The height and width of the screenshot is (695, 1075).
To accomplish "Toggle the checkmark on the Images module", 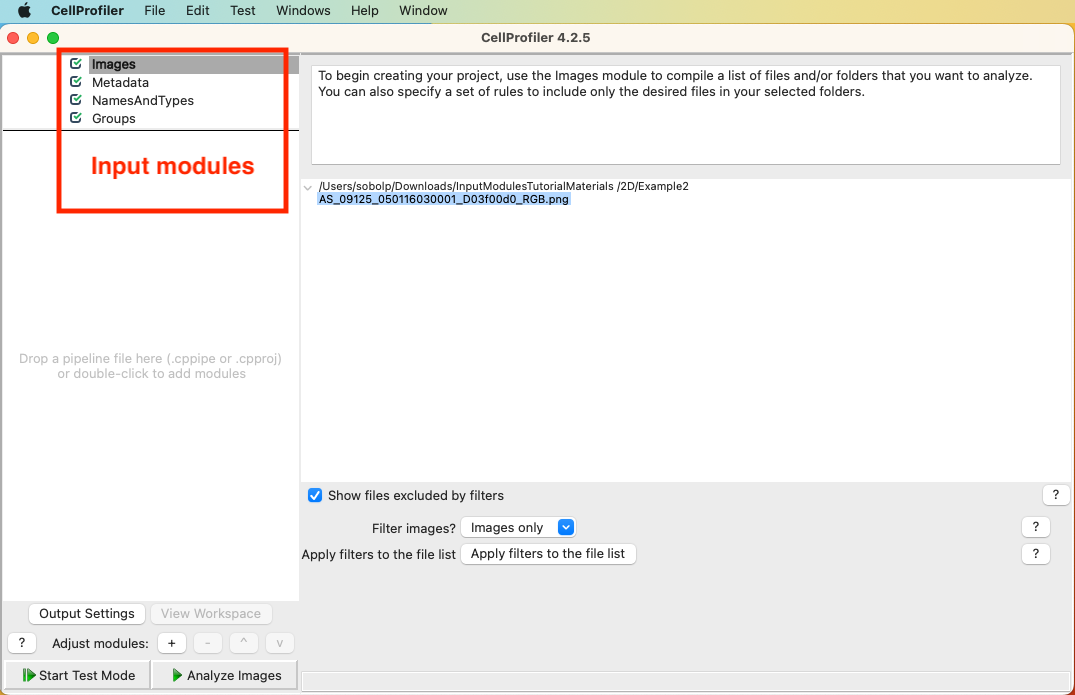I will pyautogui.click(x=74, y=63).
